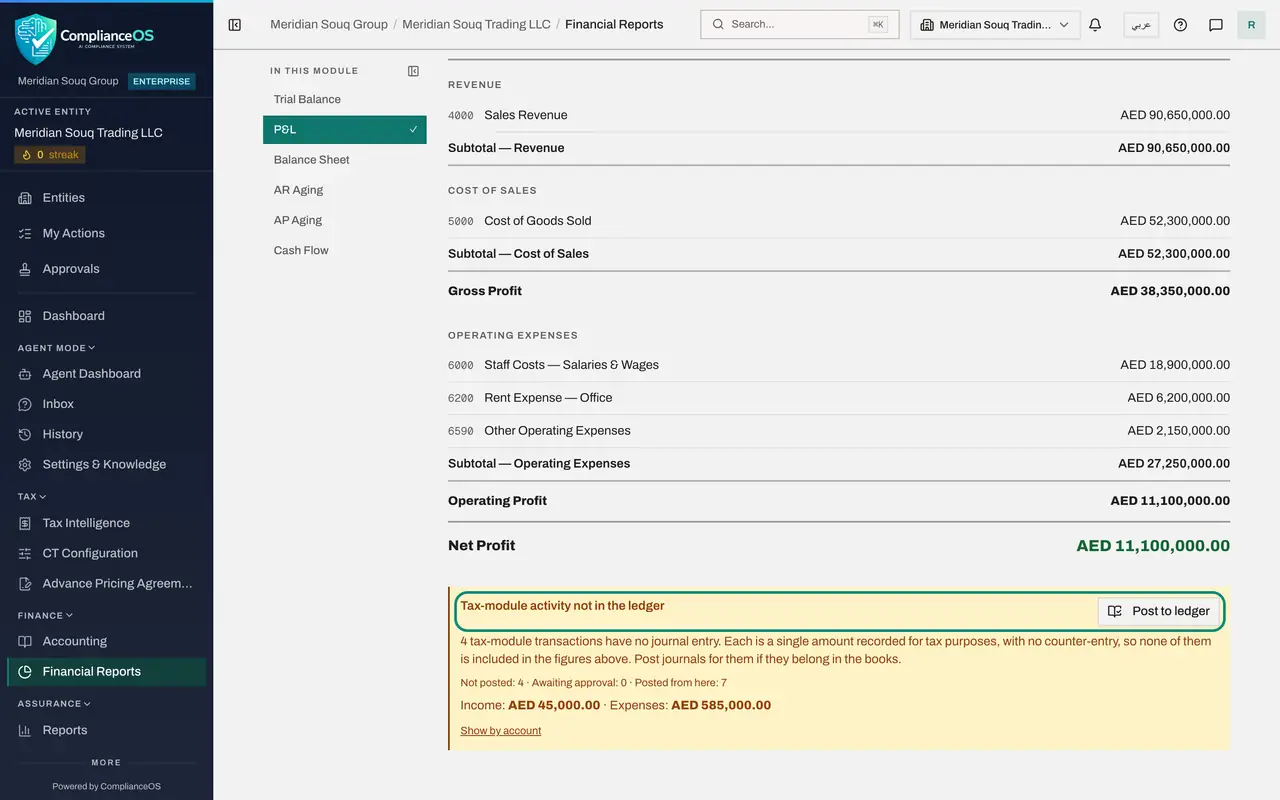The width and height of the screenshot is (1280, 800).
Task: Open the chat messages icon
Action: click(x=1216, y=25)
